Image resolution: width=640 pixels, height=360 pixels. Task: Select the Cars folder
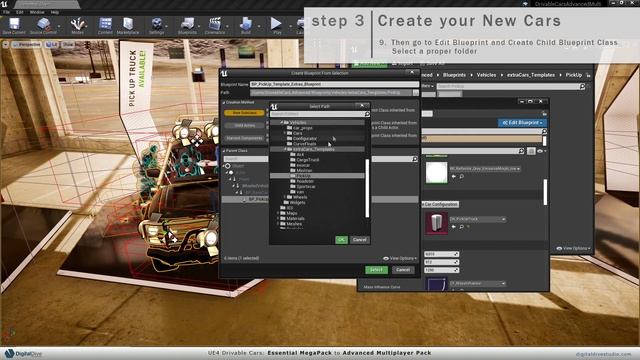click(x=298, y=133)
